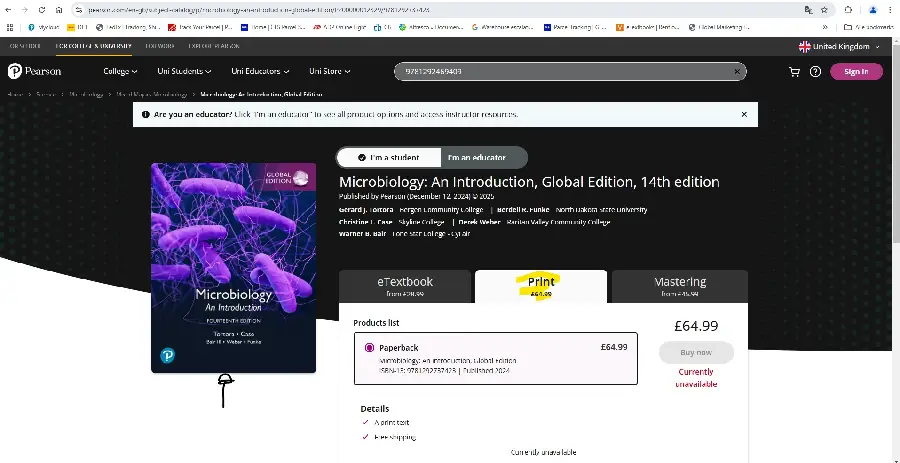This screenshot has height=463, width=900.
Task: Reload the page with the refresh icon
Action: [x=42, y=10]
